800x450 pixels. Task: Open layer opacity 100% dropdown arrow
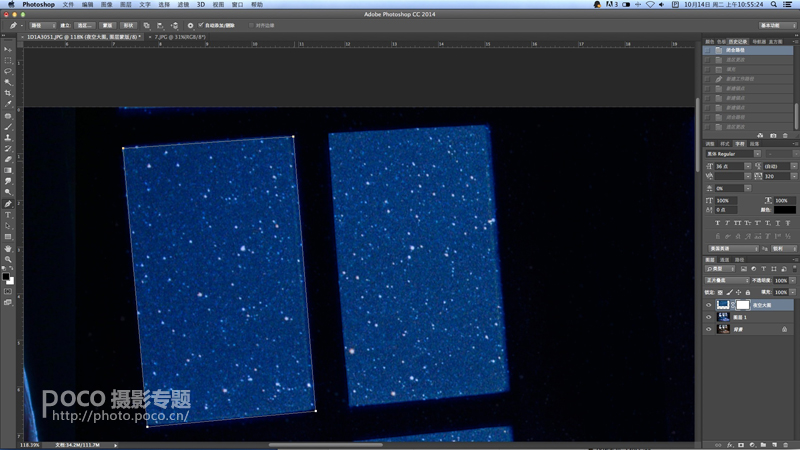tap(793, 280)
